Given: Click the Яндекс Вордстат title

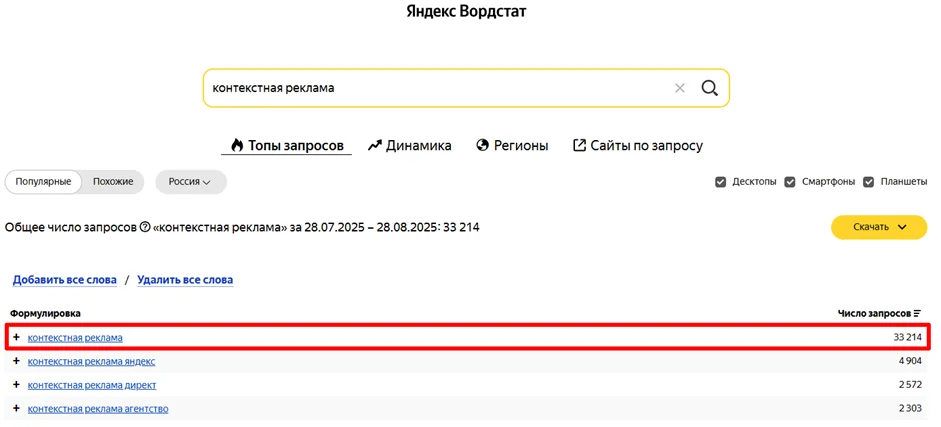Looking at the screenshot, I should click(466, 11).
